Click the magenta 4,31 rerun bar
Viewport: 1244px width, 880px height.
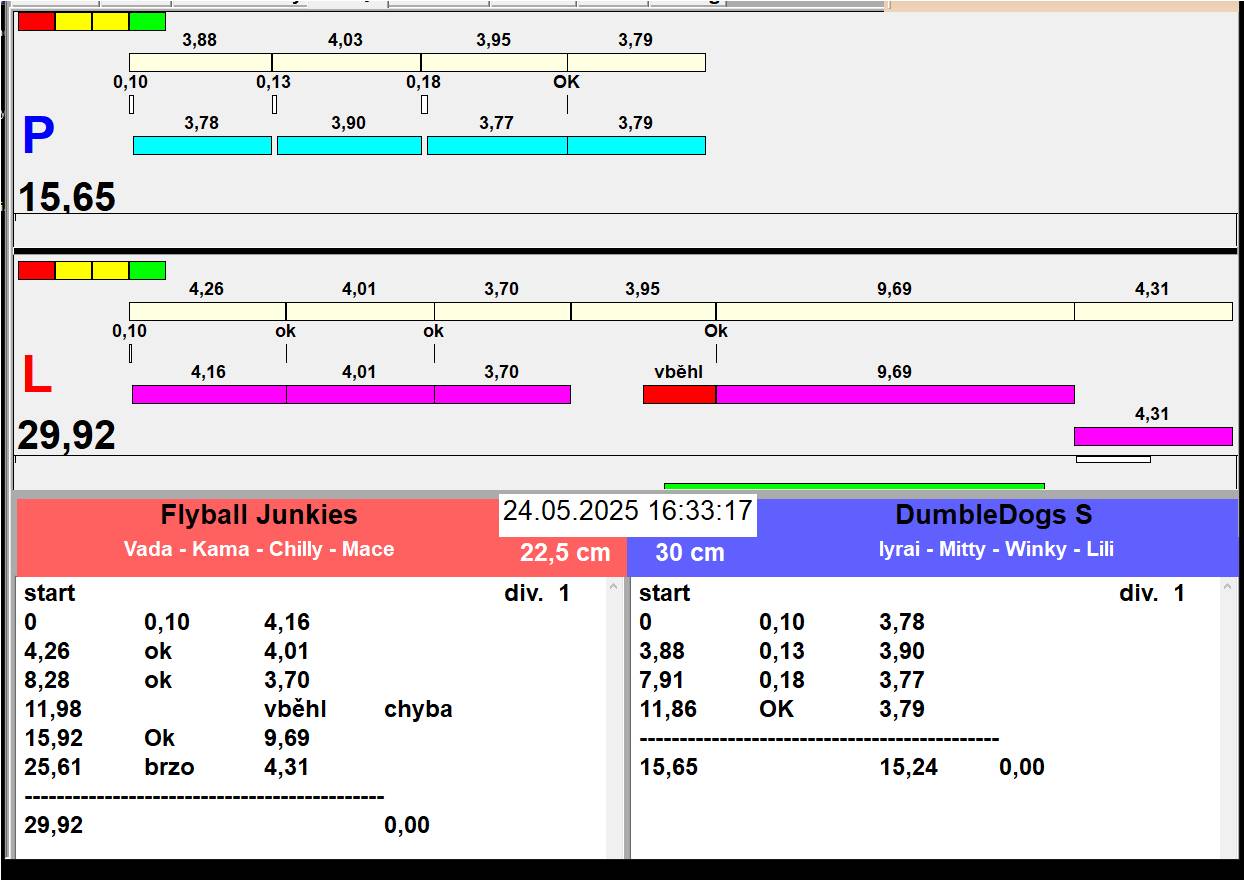1152,436
